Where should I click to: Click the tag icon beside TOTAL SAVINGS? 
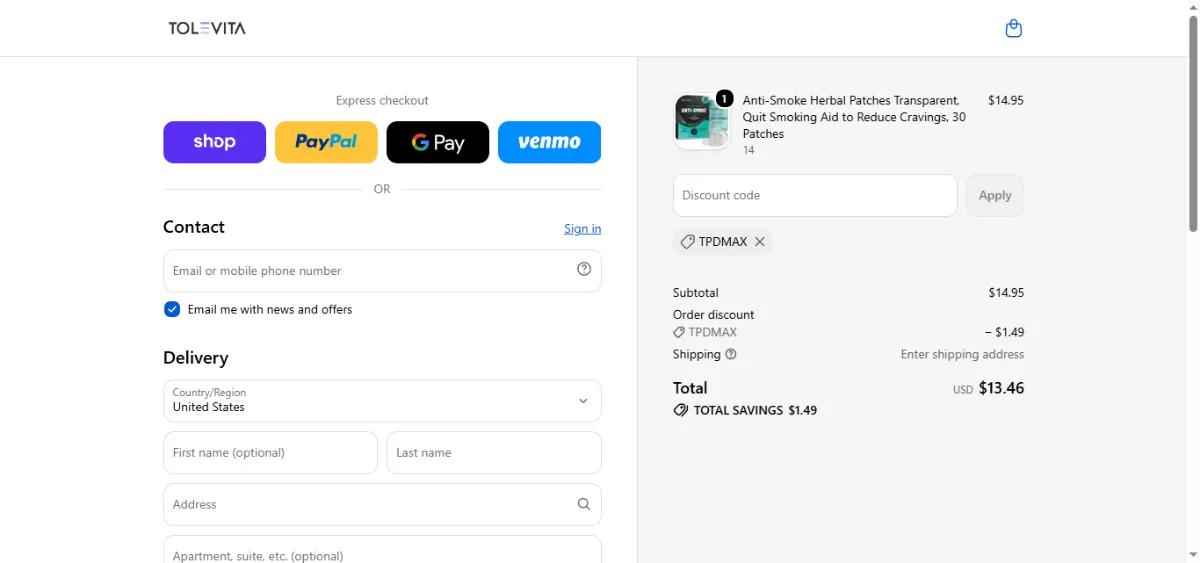click(x=681, y=410)
